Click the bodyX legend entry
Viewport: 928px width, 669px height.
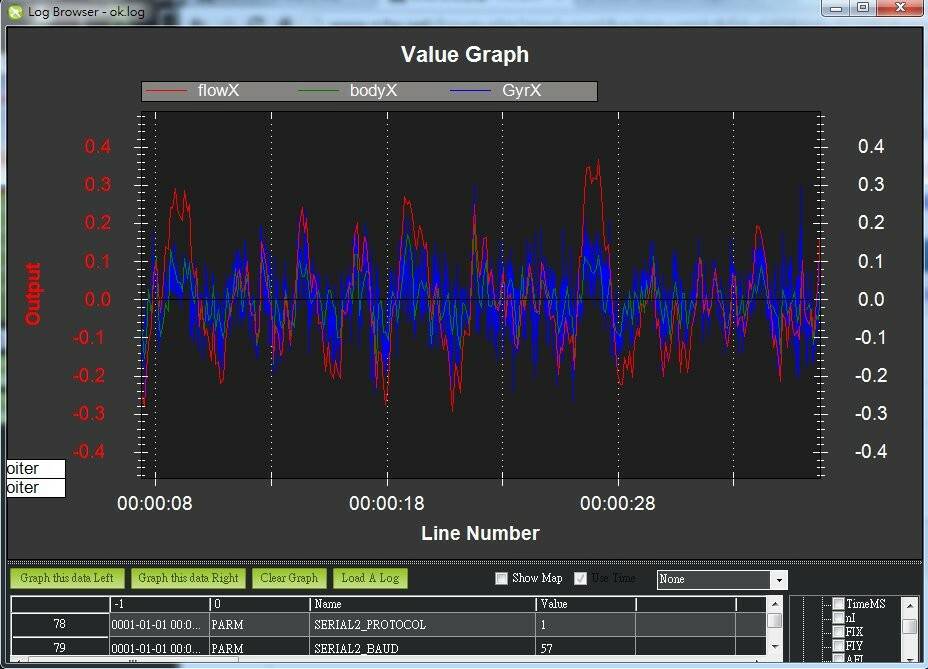click(348, 91)
